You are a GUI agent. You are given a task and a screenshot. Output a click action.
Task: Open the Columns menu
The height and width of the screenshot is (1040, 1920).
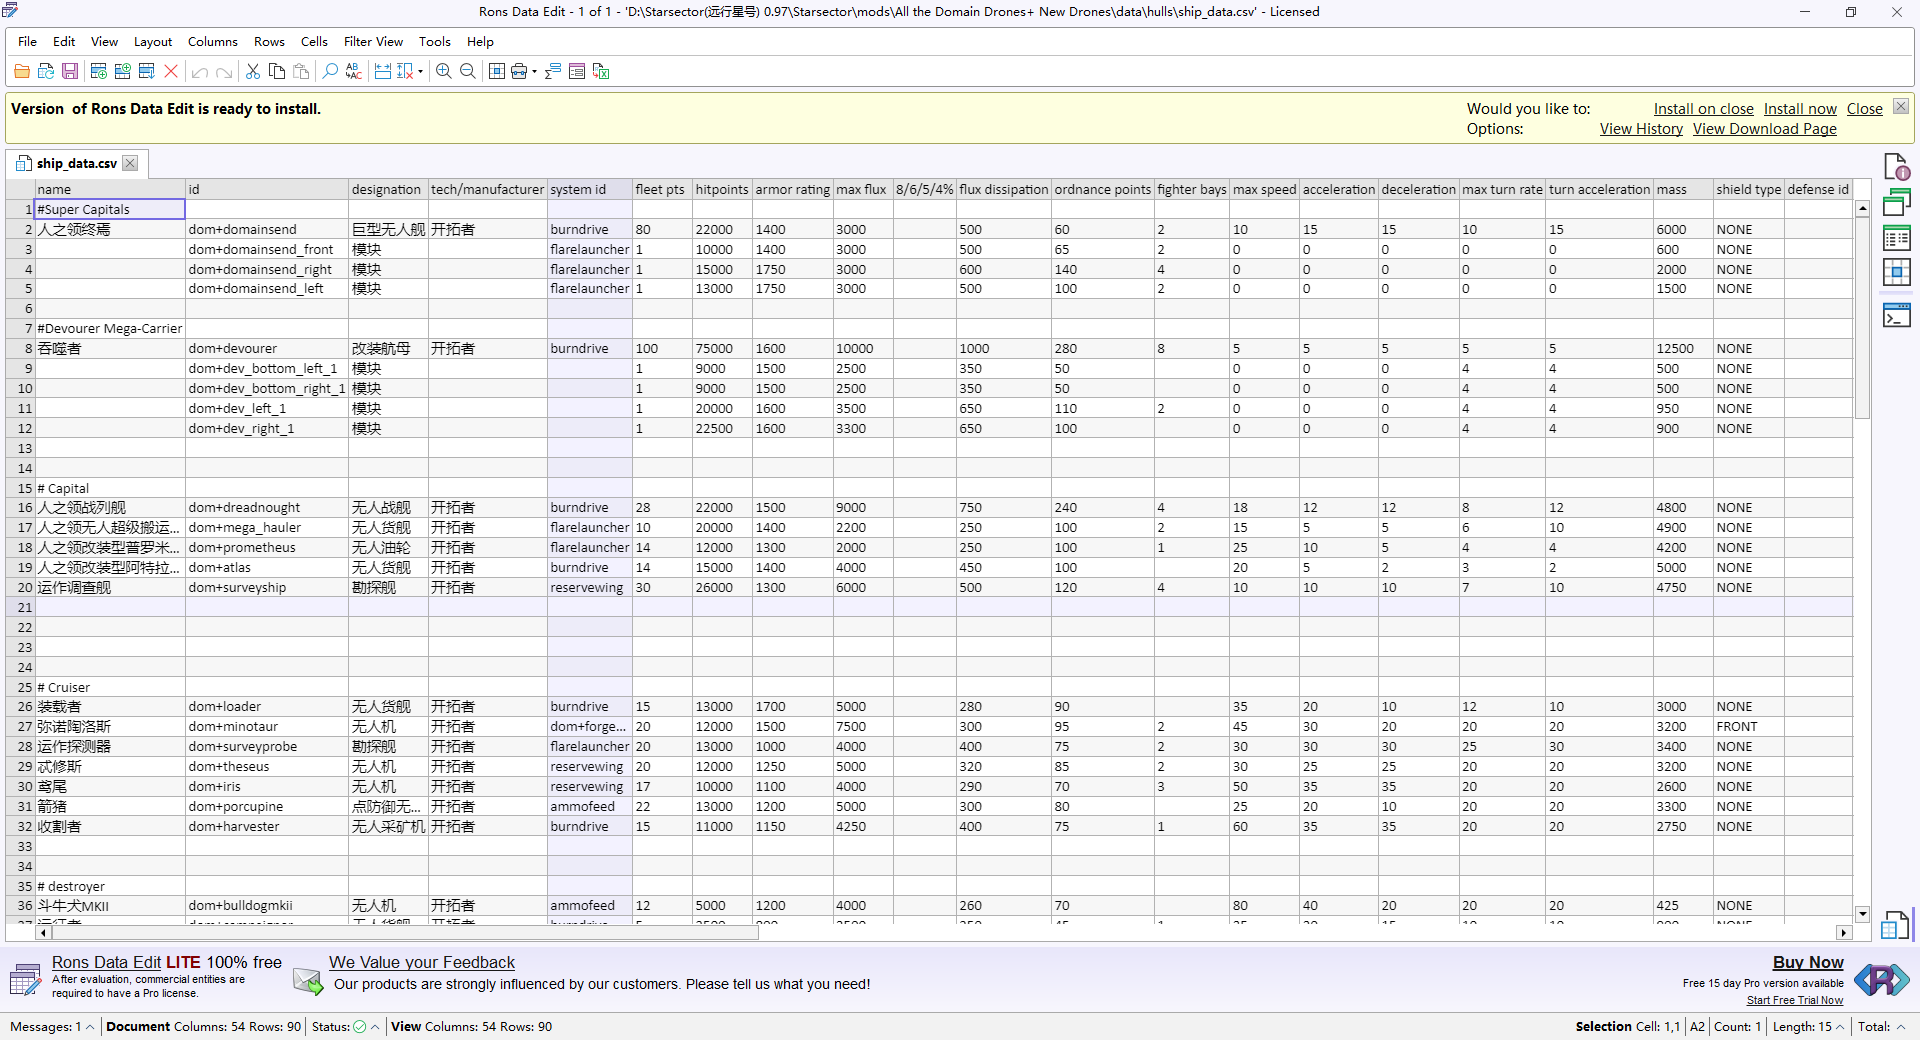tap(212, 42)
